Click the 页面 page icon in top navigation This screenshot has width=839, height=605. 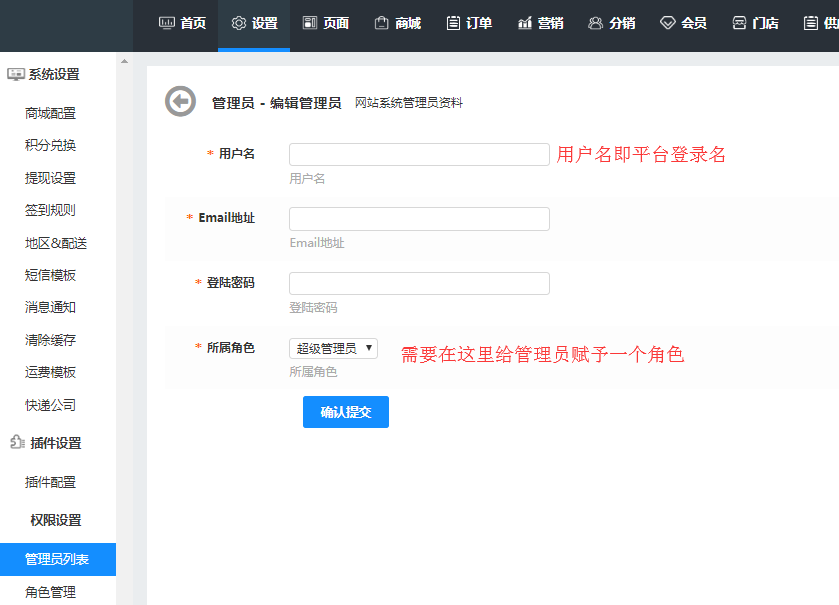click(308, 22)
